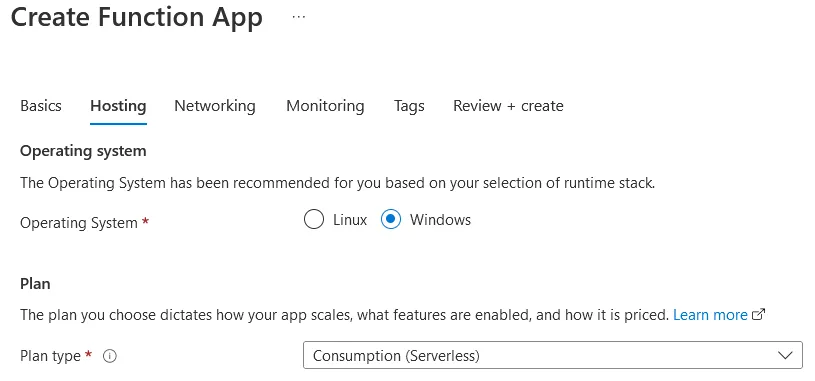Click the bold Plan section heading
Viewport: 815px width, 381px height.
[x=35, y=284]
